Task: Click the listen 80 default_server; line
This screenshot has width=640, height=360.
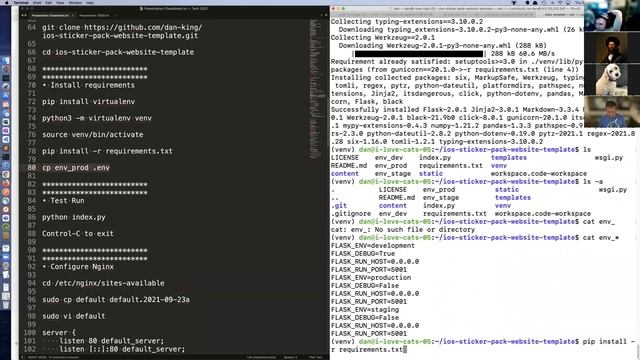Action: (x=111, y=341)
